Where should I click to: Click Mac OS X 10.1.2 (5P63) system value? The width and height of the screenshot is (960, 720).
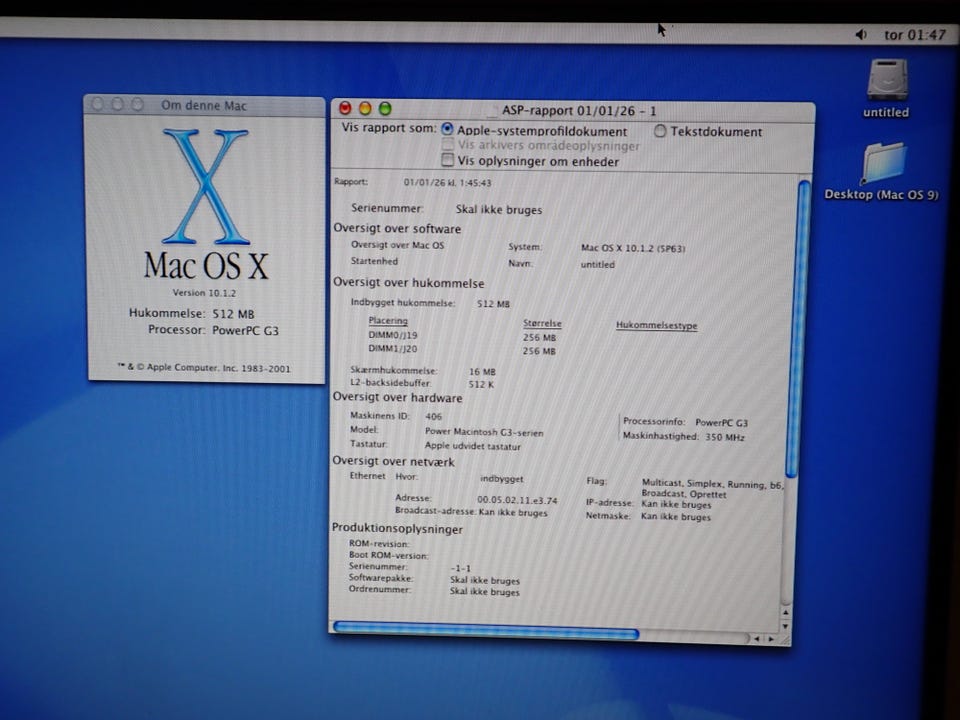click(x=632, y=249)
